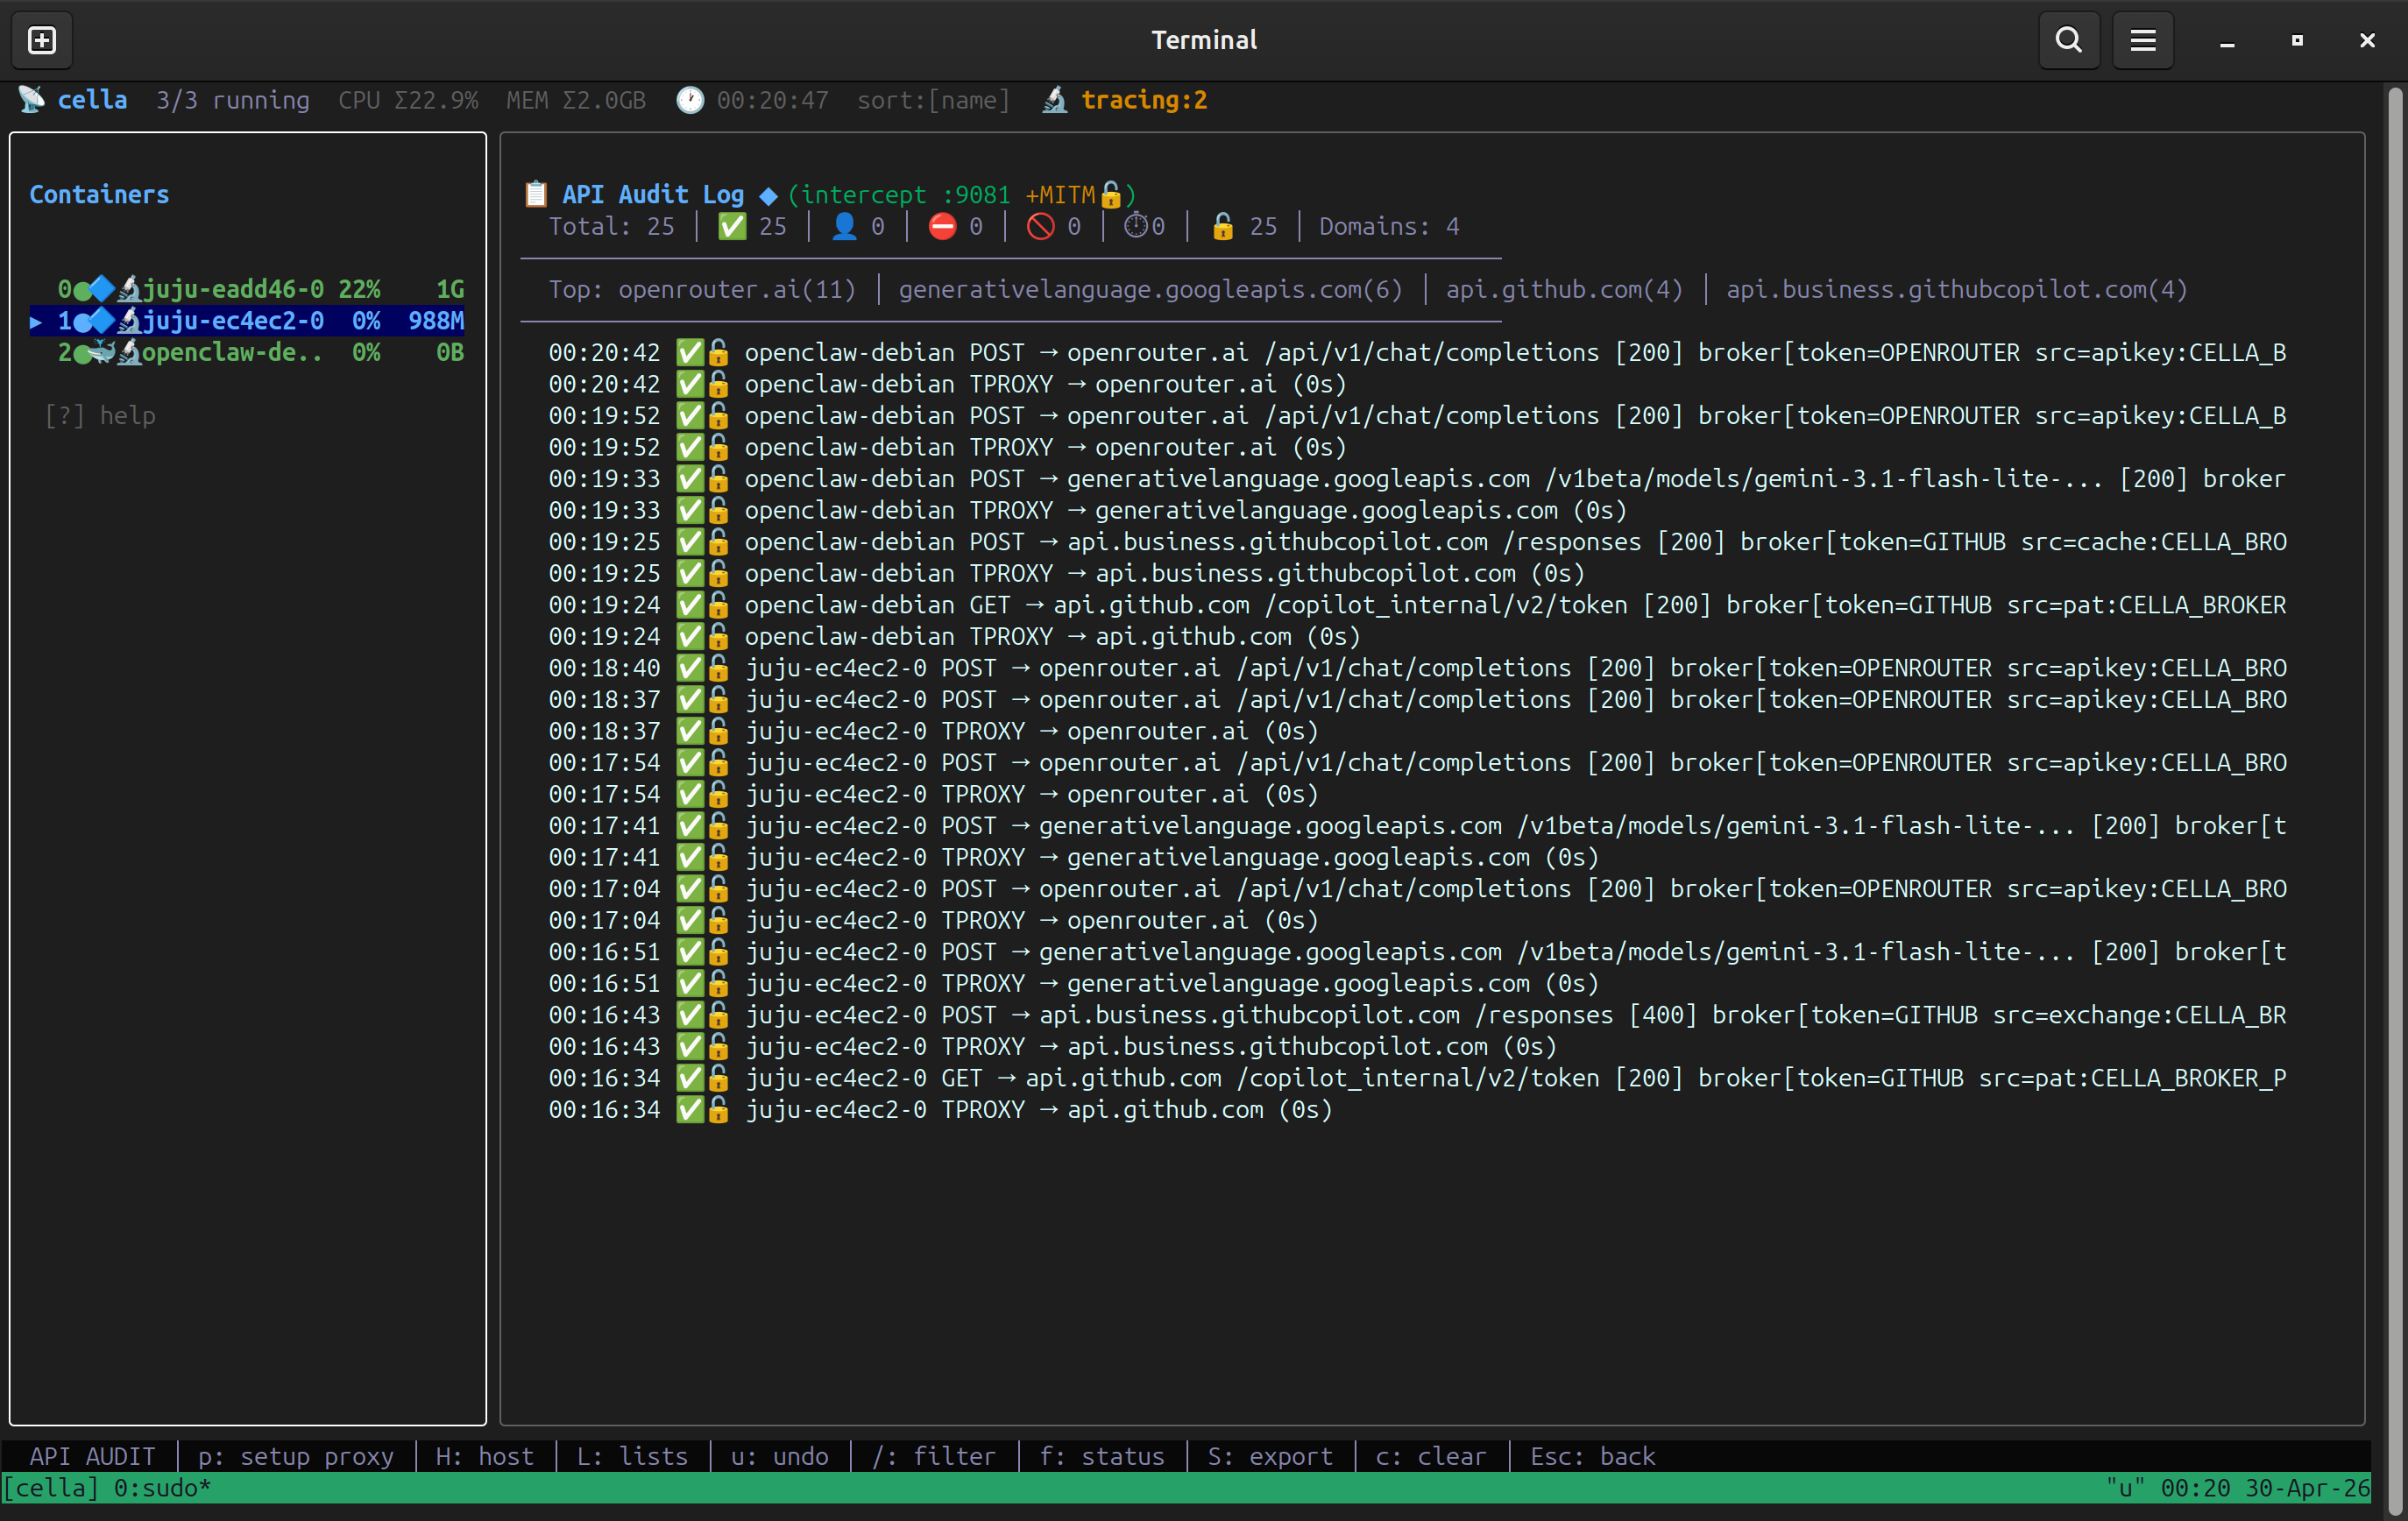Click the blue diamond next to API Audit Log
This screenshot has width=2408, height=1521.
(768, 195)
